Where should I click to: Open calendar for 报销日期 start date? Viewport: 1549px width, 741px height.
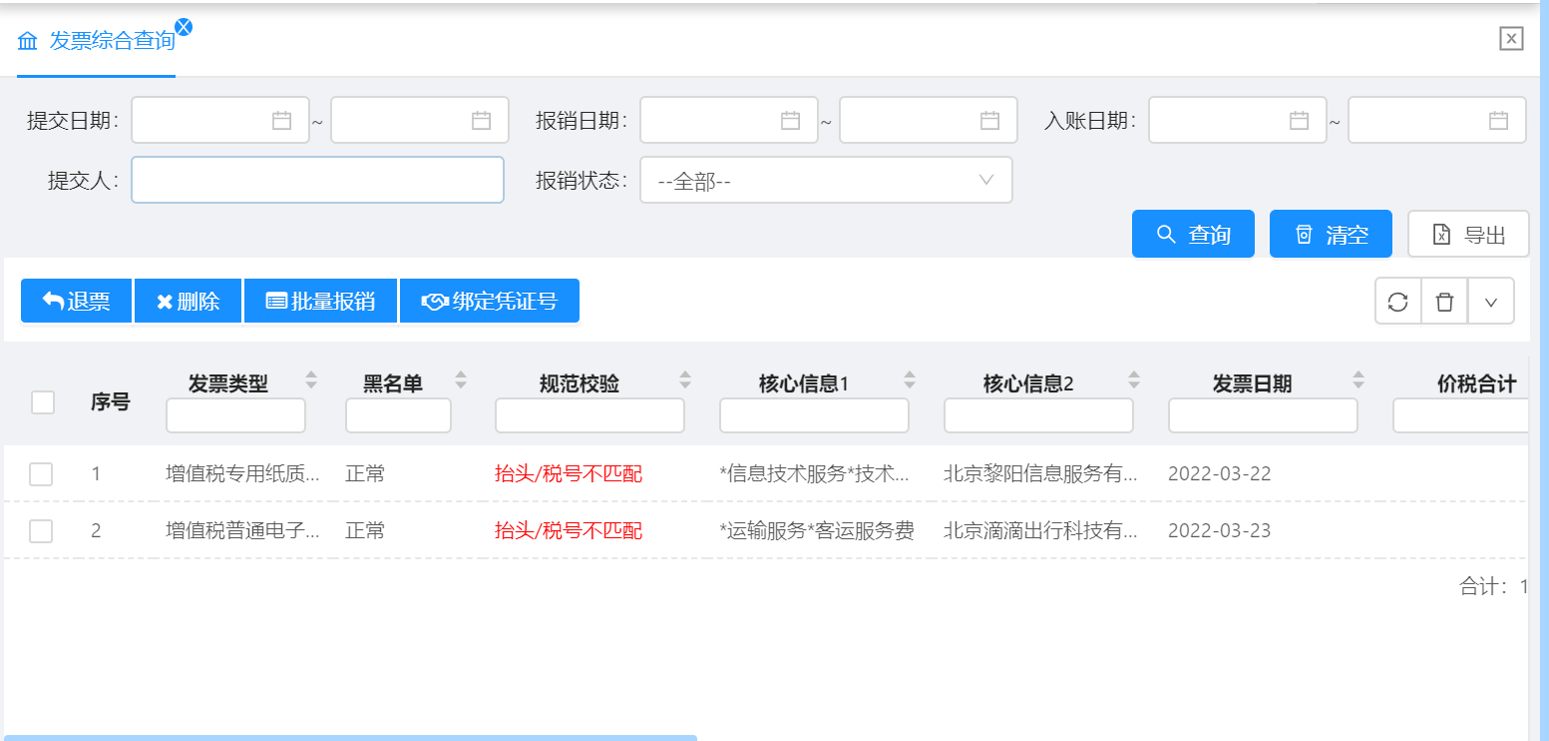pos(791,121)
